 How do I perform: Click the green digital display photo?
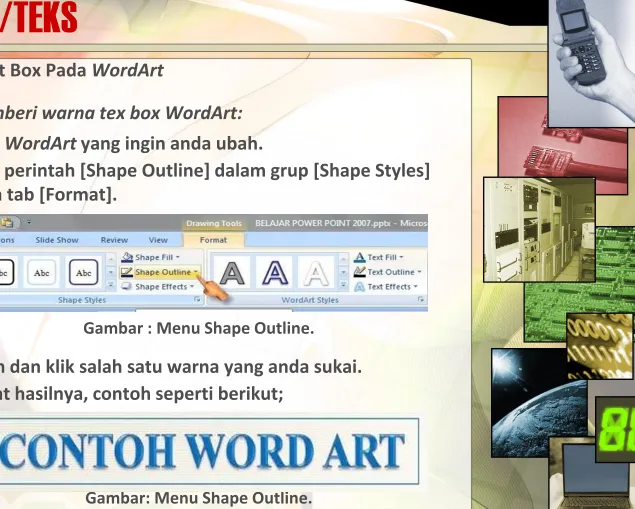pyautogui.click(x=616, y=429)
